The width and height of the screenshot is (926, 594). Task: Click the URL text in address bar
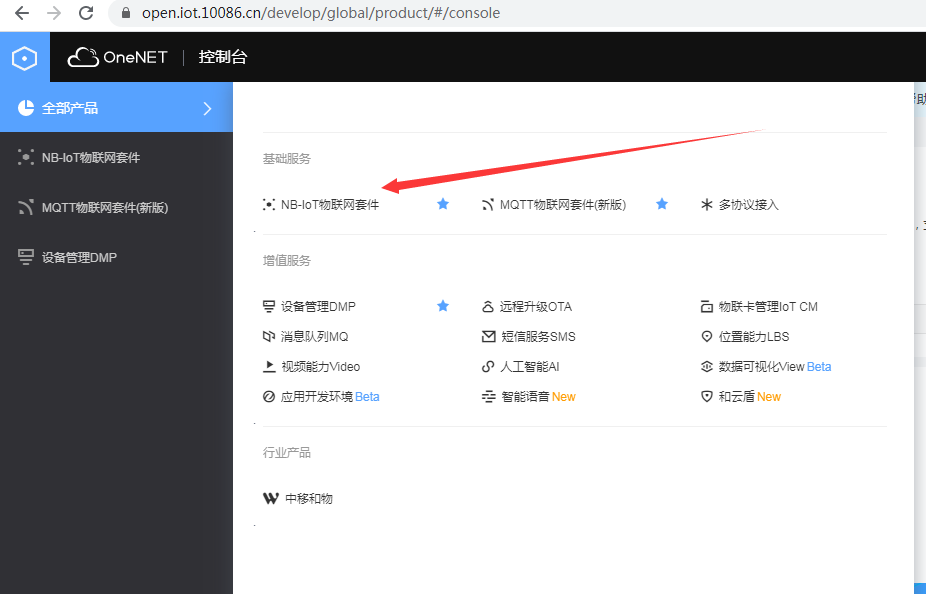pos(321,13)
